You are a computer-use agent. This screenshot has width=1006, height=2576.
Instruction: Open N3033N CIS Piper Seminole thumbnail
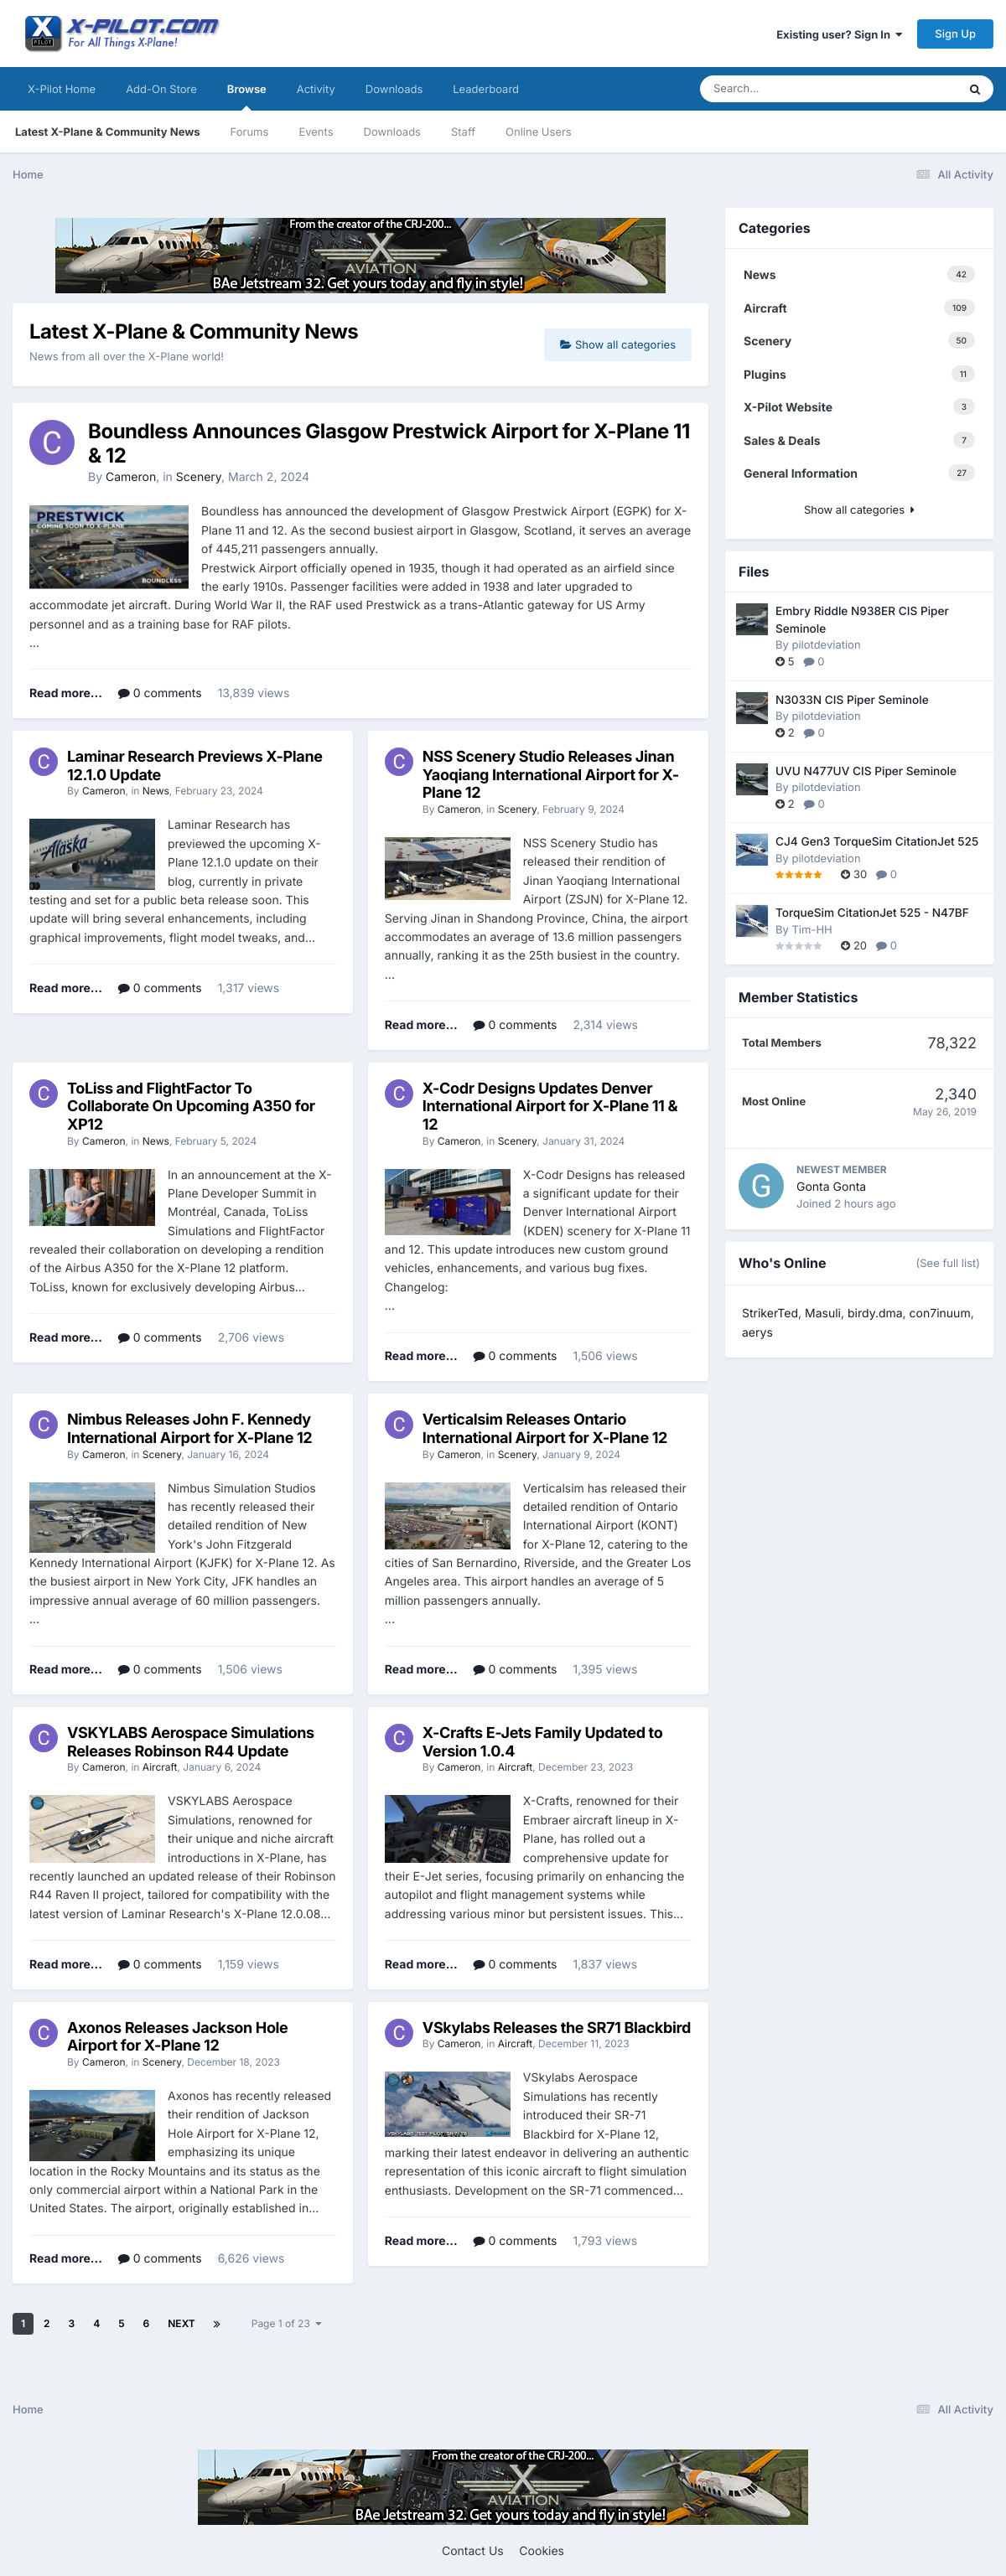[751, 708]
